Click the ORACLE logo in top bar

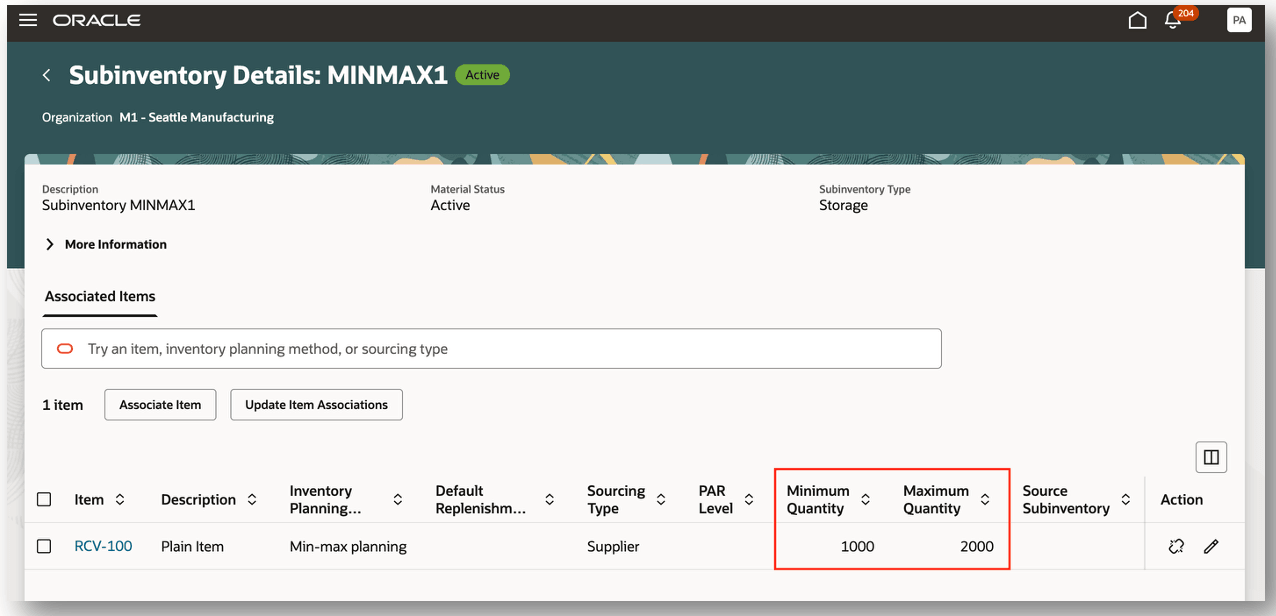click(96, 19)
